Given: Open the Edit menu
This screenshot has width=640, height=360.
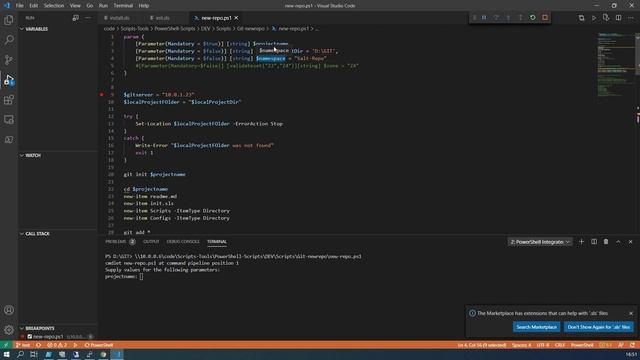Looking at the screenshot, I should (x=33, y=6).
